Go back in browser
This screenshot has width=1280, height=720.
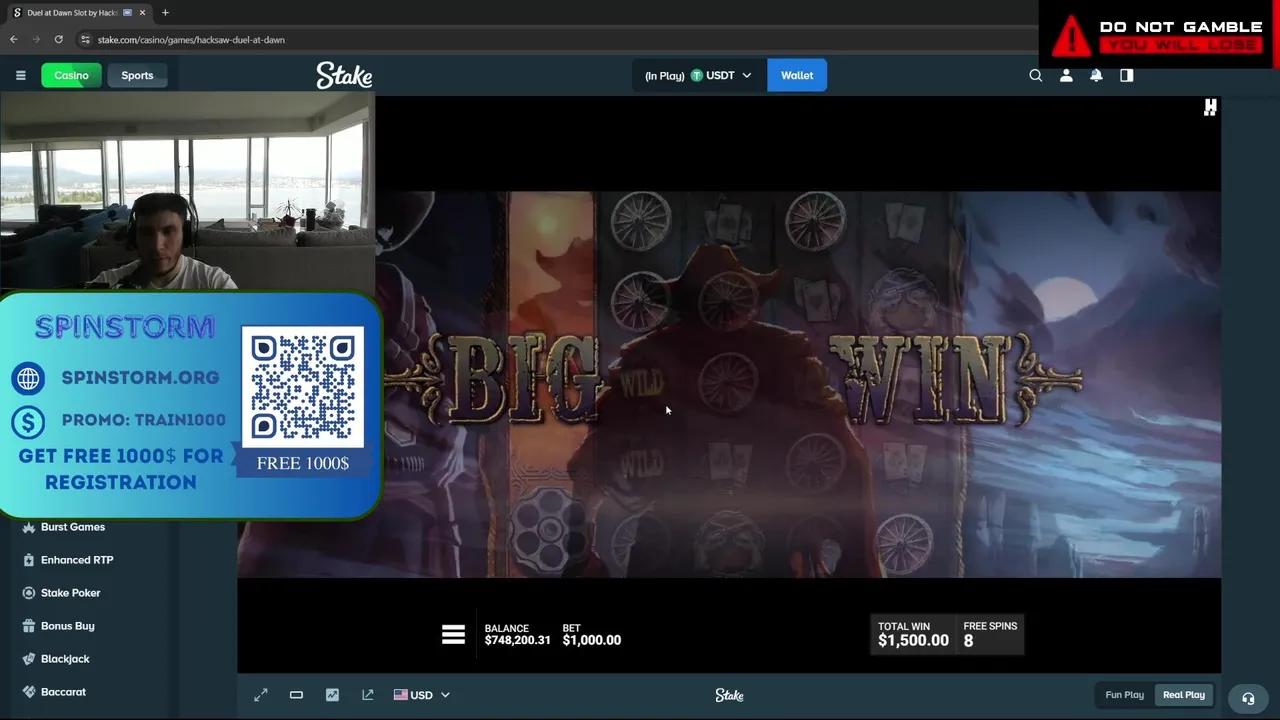[14, 39]
